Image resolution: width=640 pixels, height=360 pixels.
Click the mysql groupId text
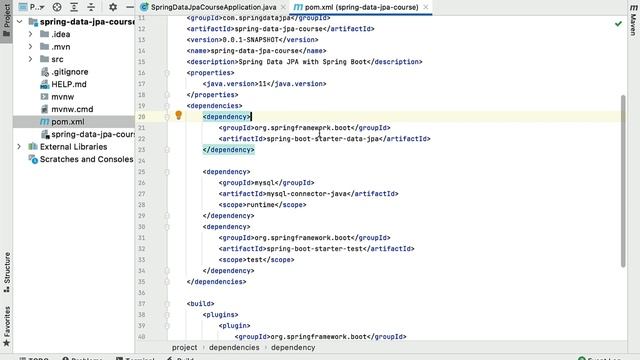pyautogui.click(x=264, y=183)
